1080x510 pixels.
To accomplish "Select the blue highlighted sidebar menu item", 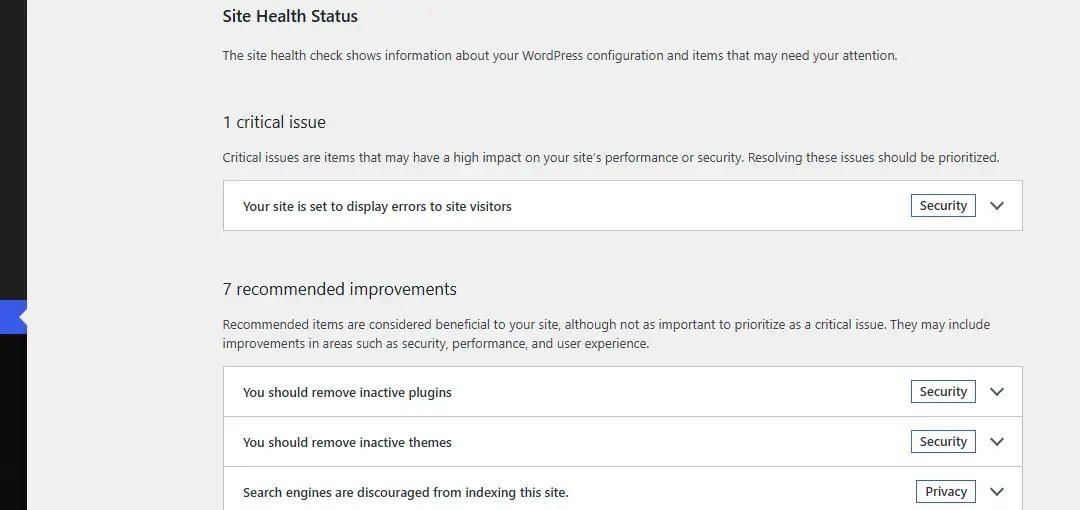I will point(13,317).
